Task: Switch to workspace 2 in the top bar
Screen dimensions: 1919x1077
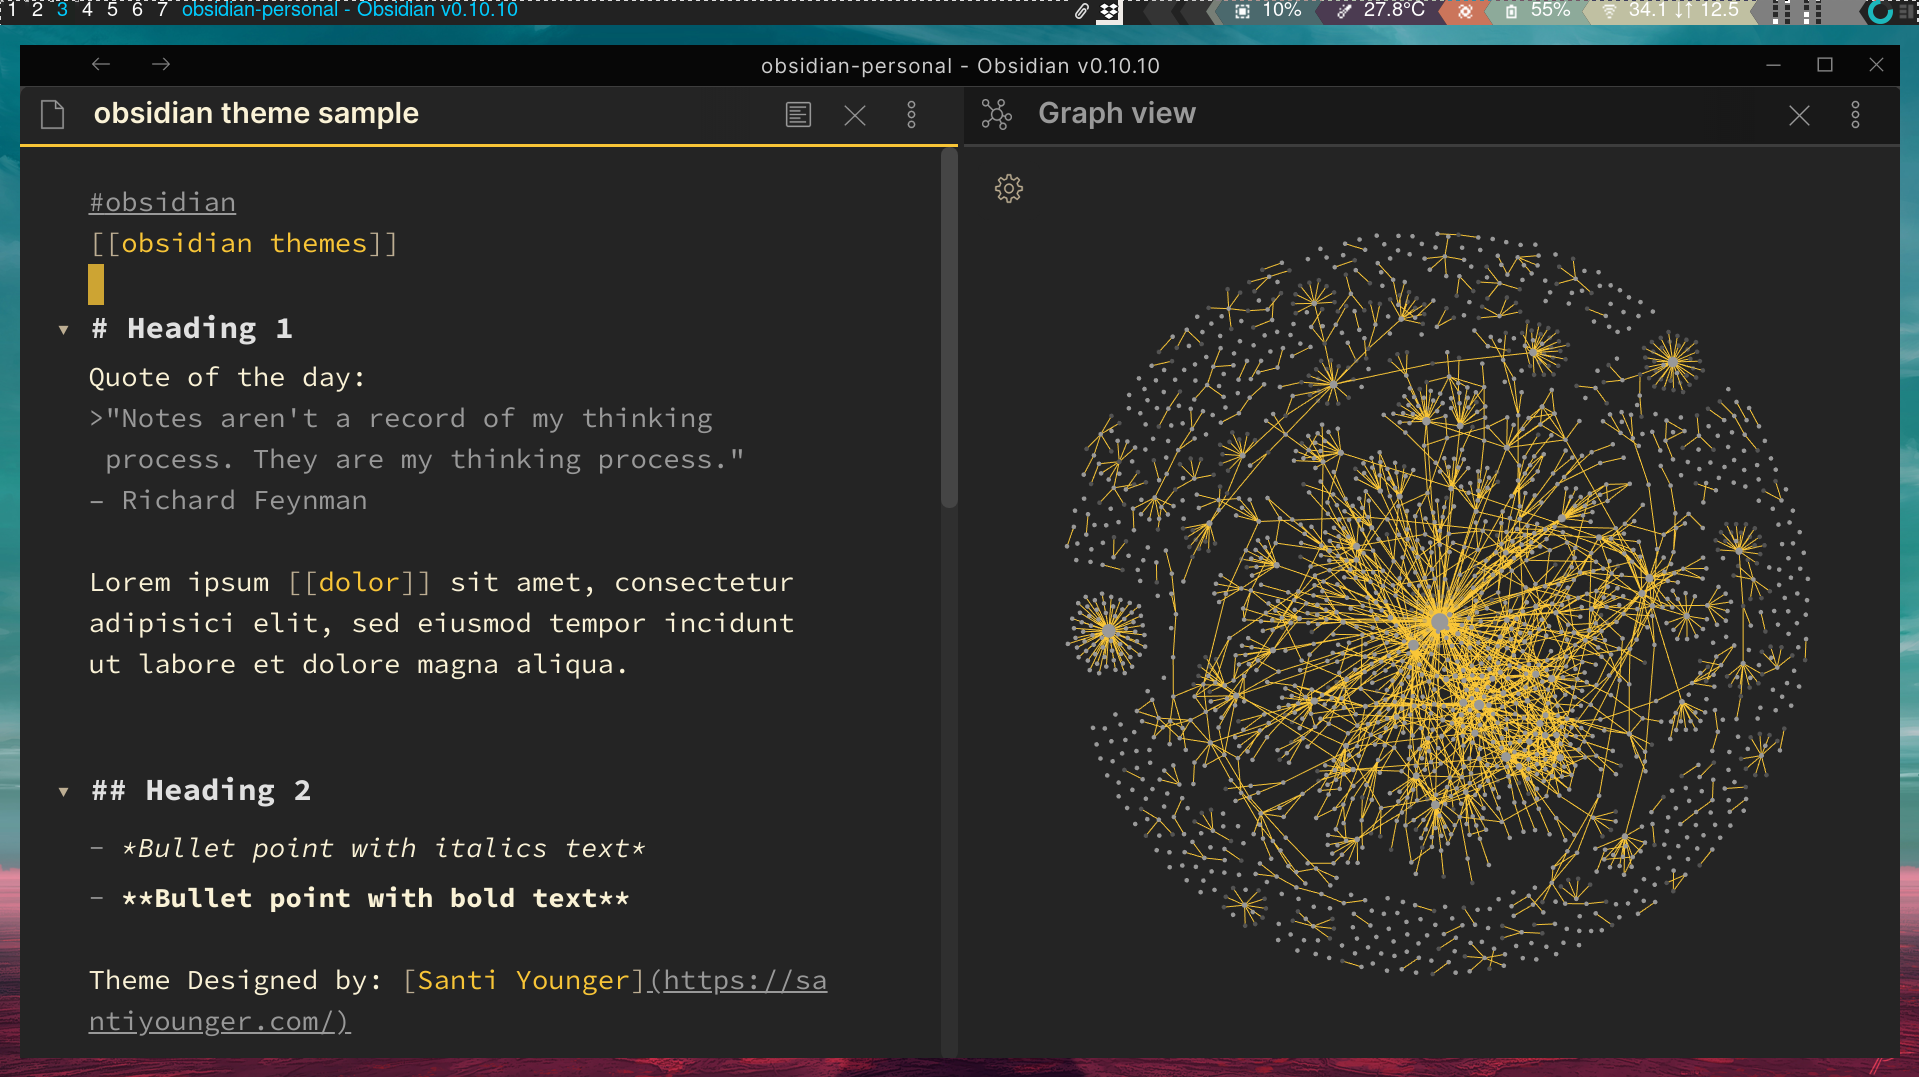Action: coord(37,10)
